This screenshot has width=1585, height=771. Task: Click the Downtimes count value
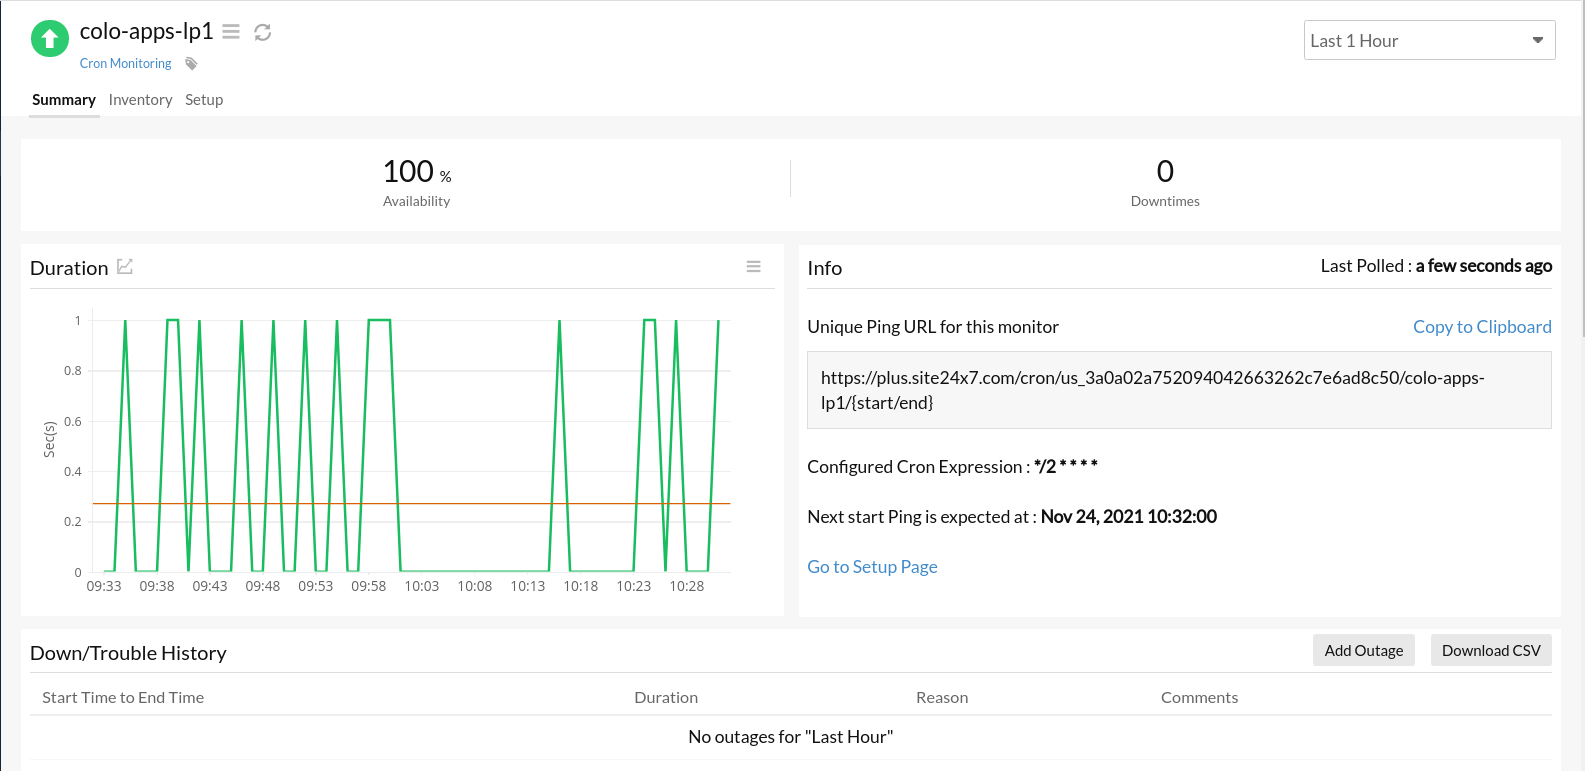coord(1165,172)
